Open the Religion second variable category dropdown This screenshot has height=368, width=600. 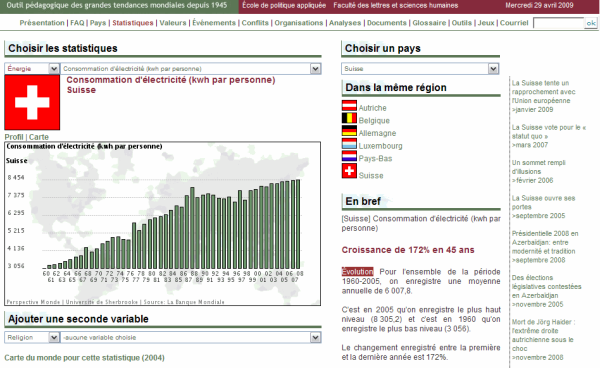[x=32, y=337]
